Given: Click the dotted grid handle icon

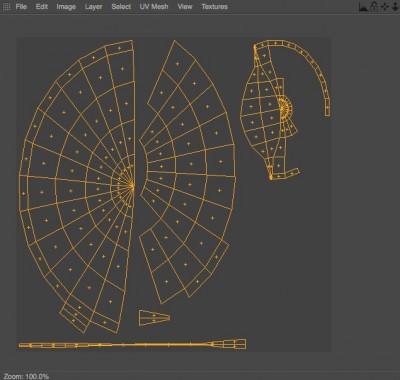Looking at the screenshot, I should coord(6,7).
